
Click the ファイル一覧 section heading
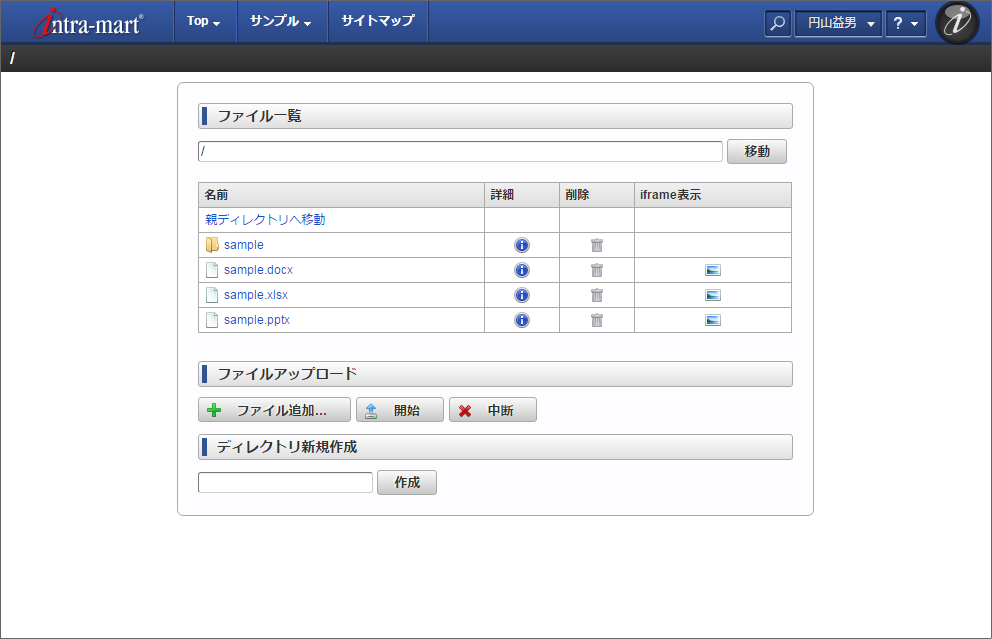495,116
